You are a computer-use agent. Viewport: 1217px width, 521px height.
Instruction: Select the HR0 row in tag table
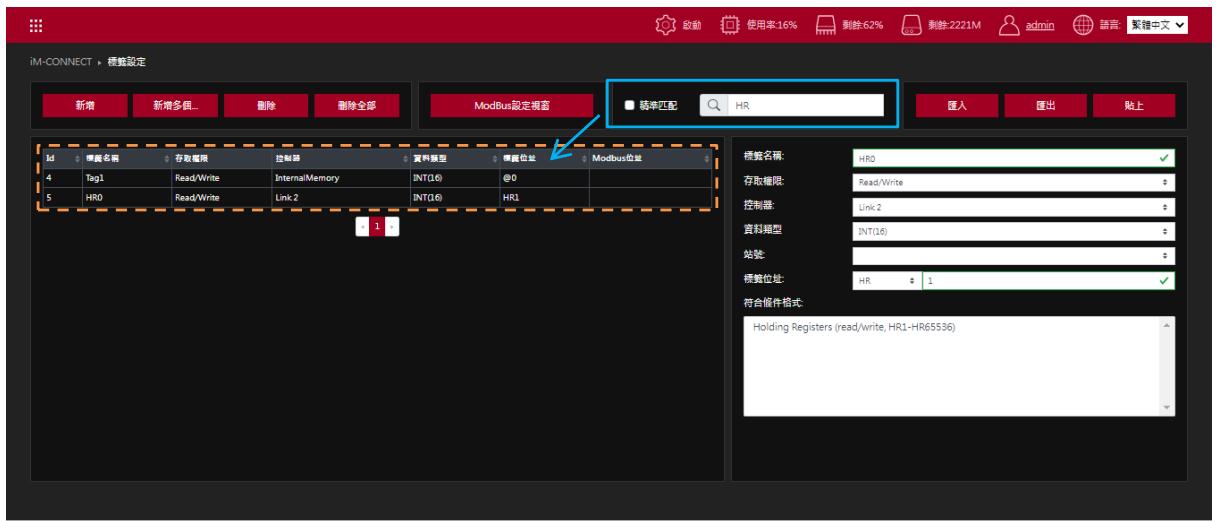click(x=377, y=197)
